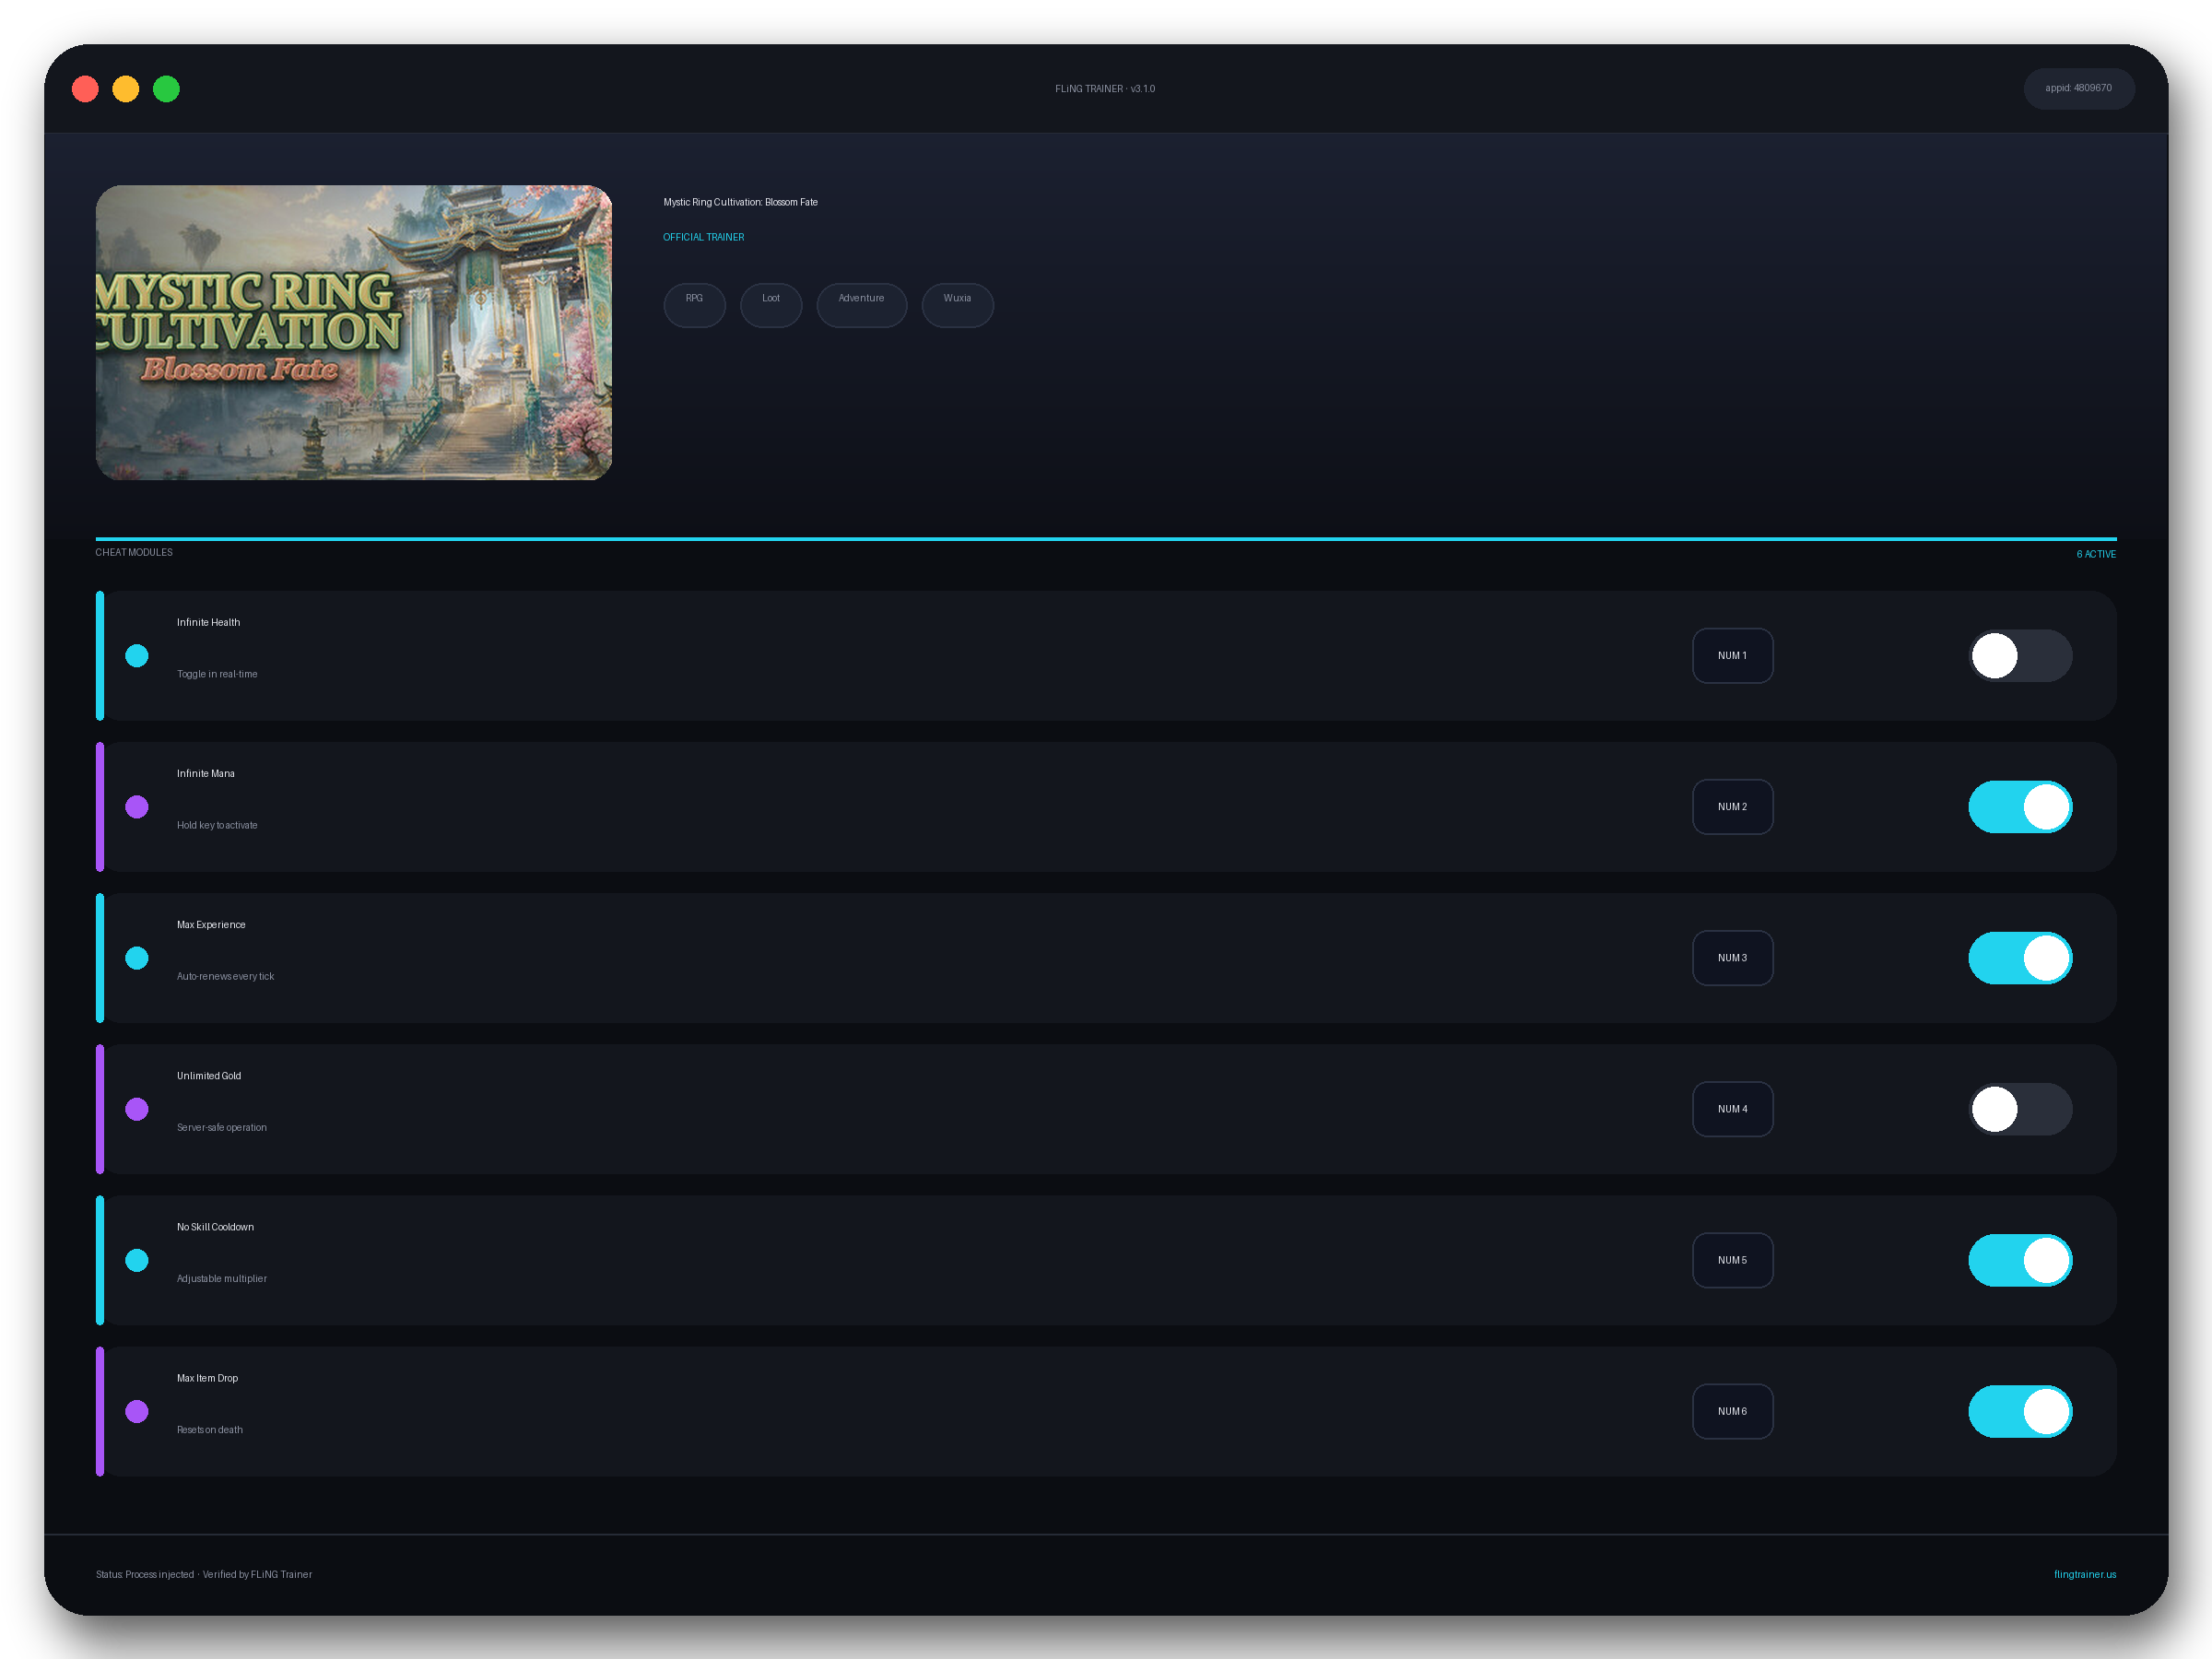Click the purple dot beside Infinite Mana
This screenshot has height=1659, width=2212.
(x=137, y=807)
